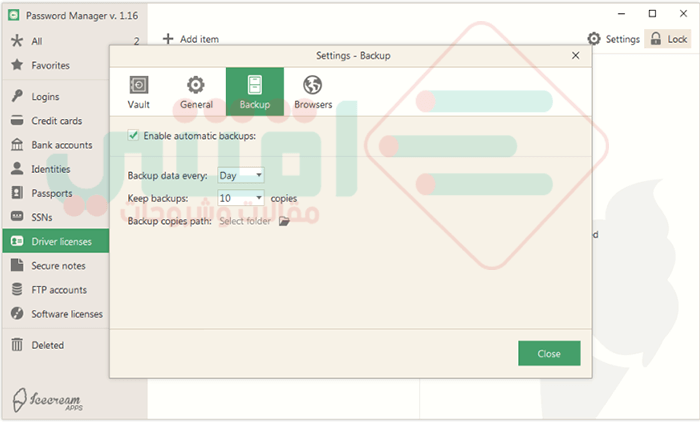
Task: Select the All category asterisk icon
Action: 17,41
